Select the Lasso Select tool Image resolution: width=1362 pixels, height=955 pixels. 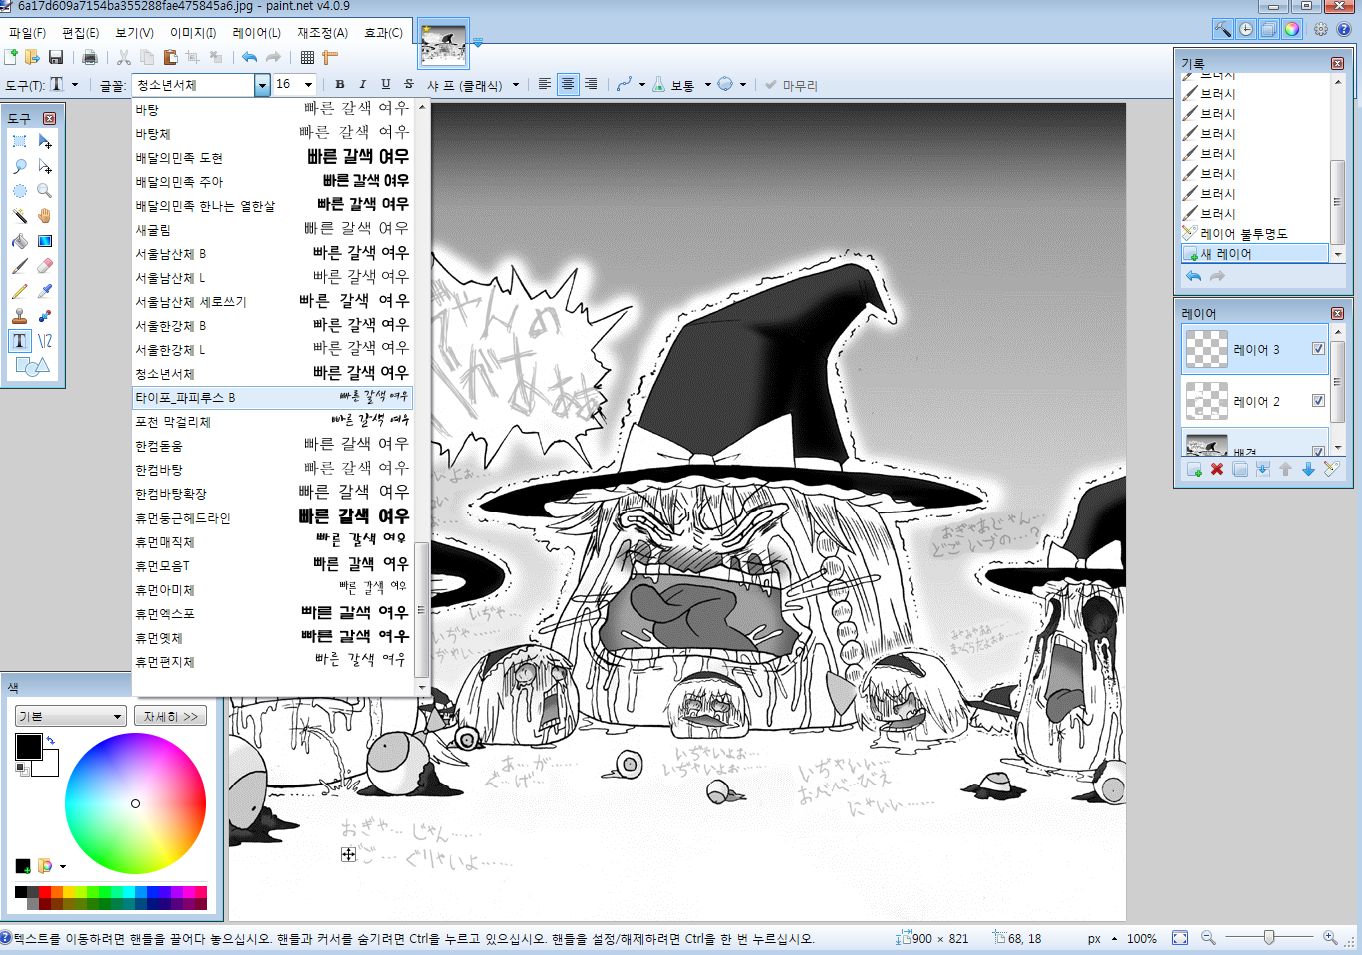20,166
